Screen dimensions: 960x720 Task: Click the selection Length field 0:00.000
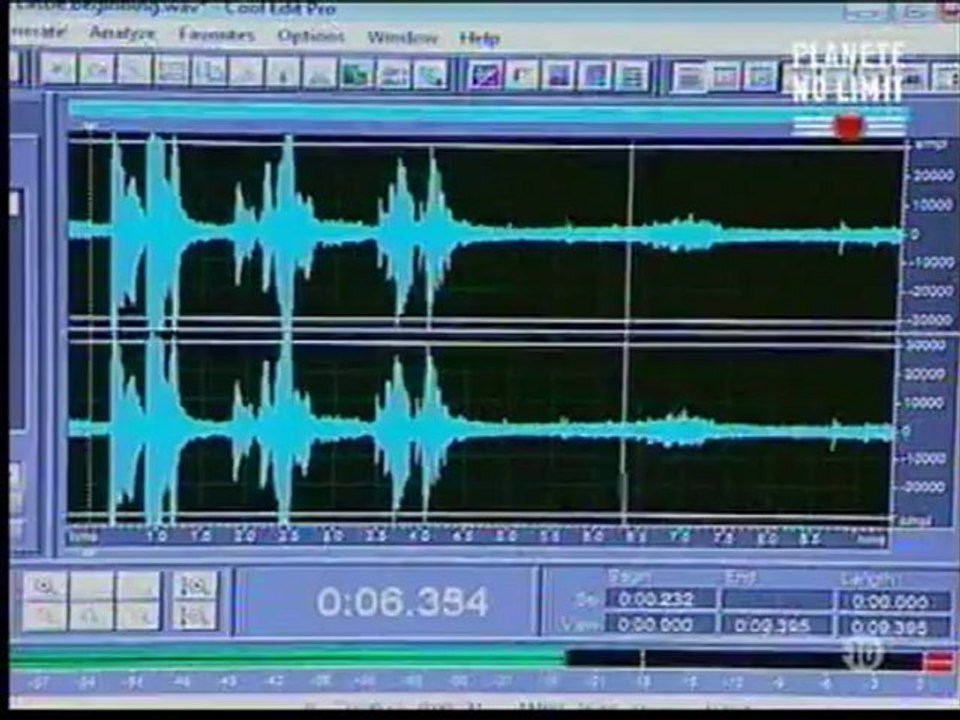895,602
